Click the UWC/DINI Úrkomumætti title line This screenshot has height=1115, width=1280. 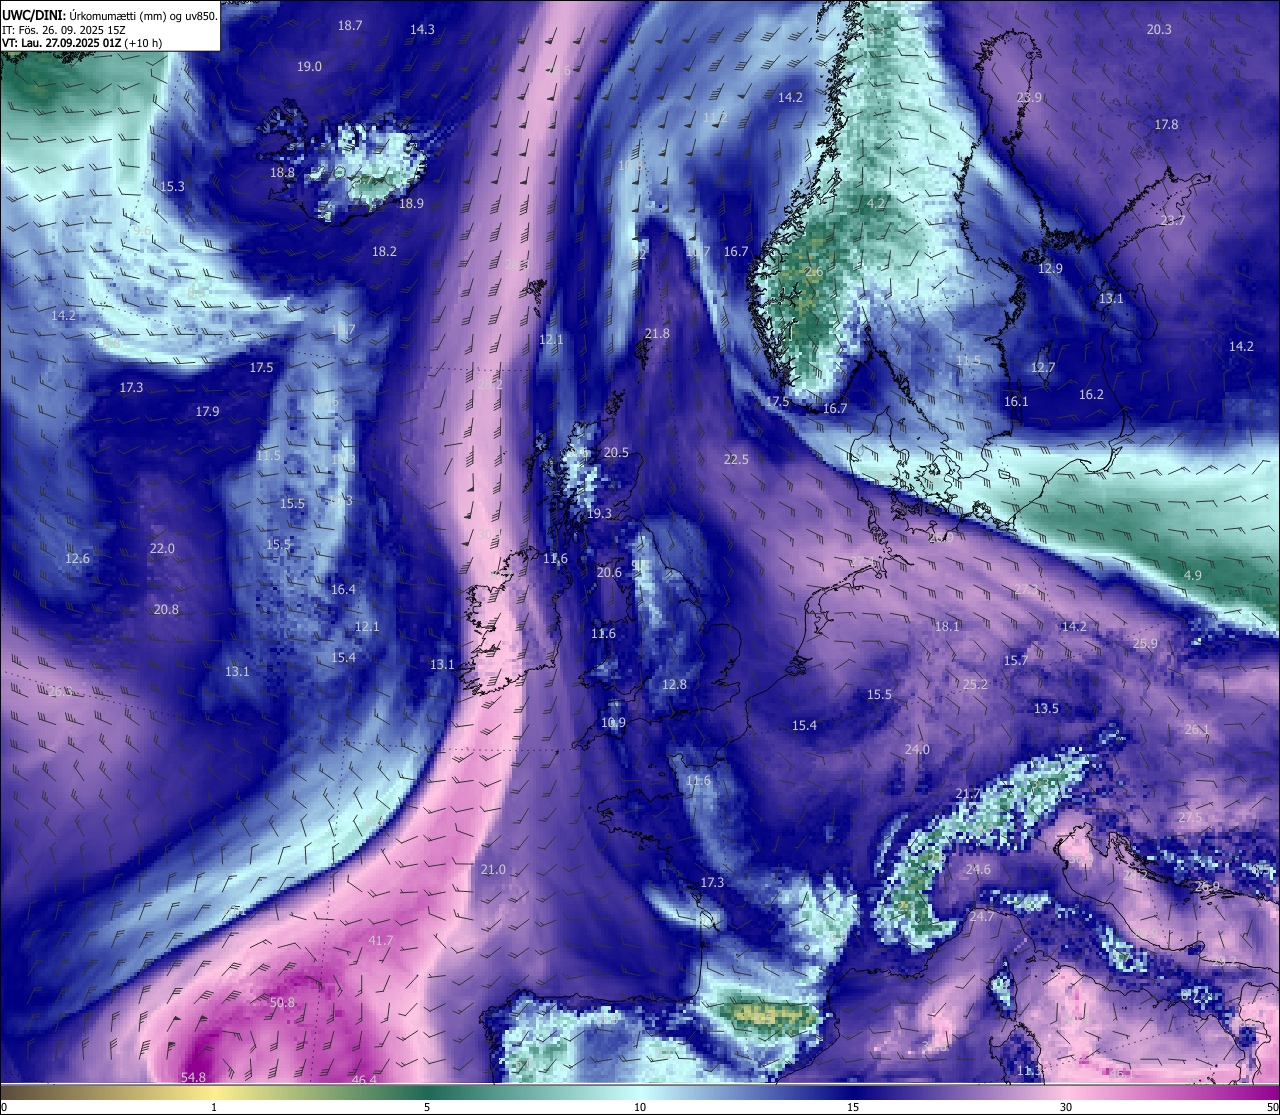pos(109,16)
